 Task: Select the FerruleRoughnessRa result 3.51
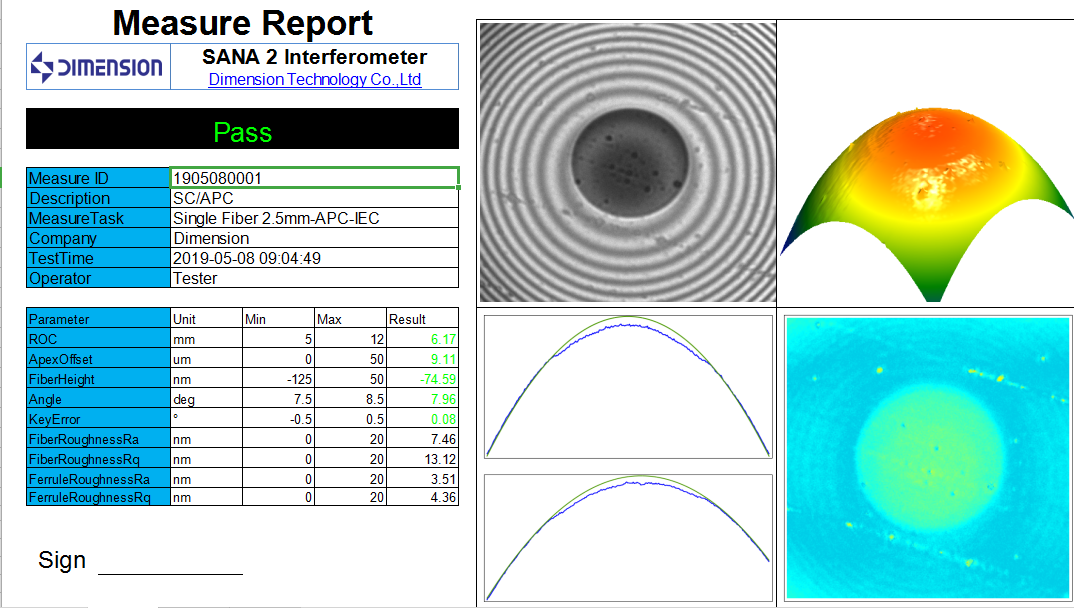[422, 478]
